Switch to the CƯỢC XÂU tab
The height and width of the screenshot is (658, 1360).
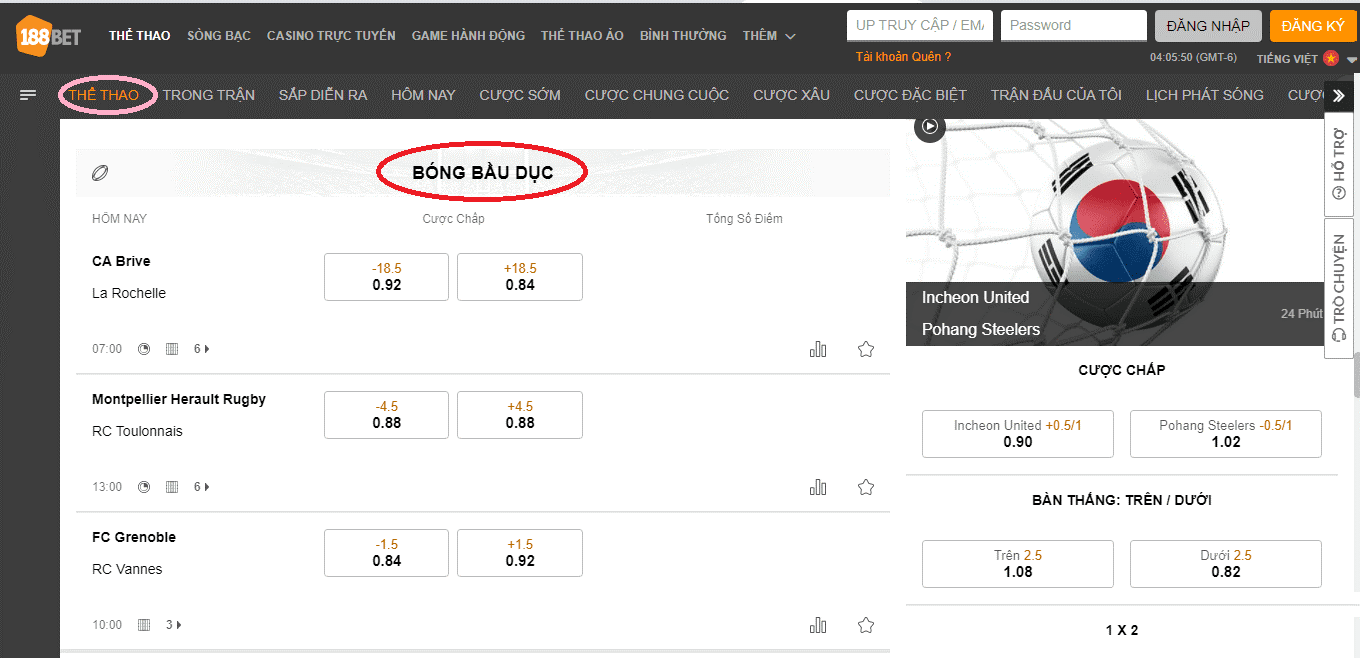pyautogui.click(x=791, y=95)
